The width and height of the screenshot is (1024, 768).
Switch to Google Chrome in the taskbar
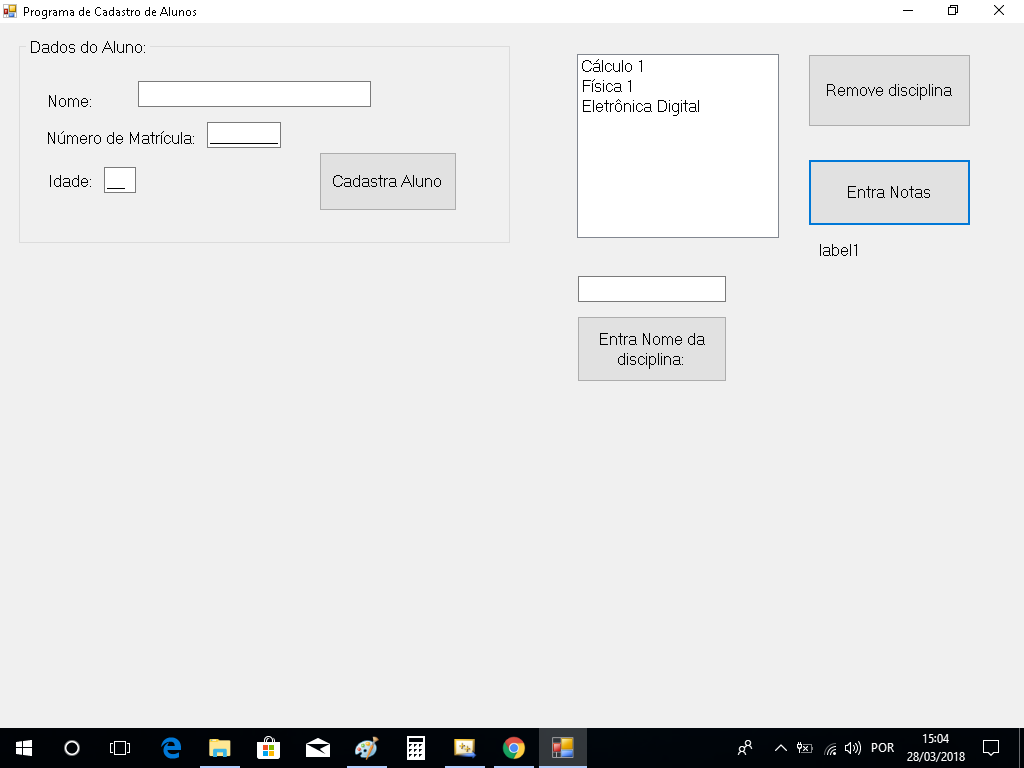point(514,748)
